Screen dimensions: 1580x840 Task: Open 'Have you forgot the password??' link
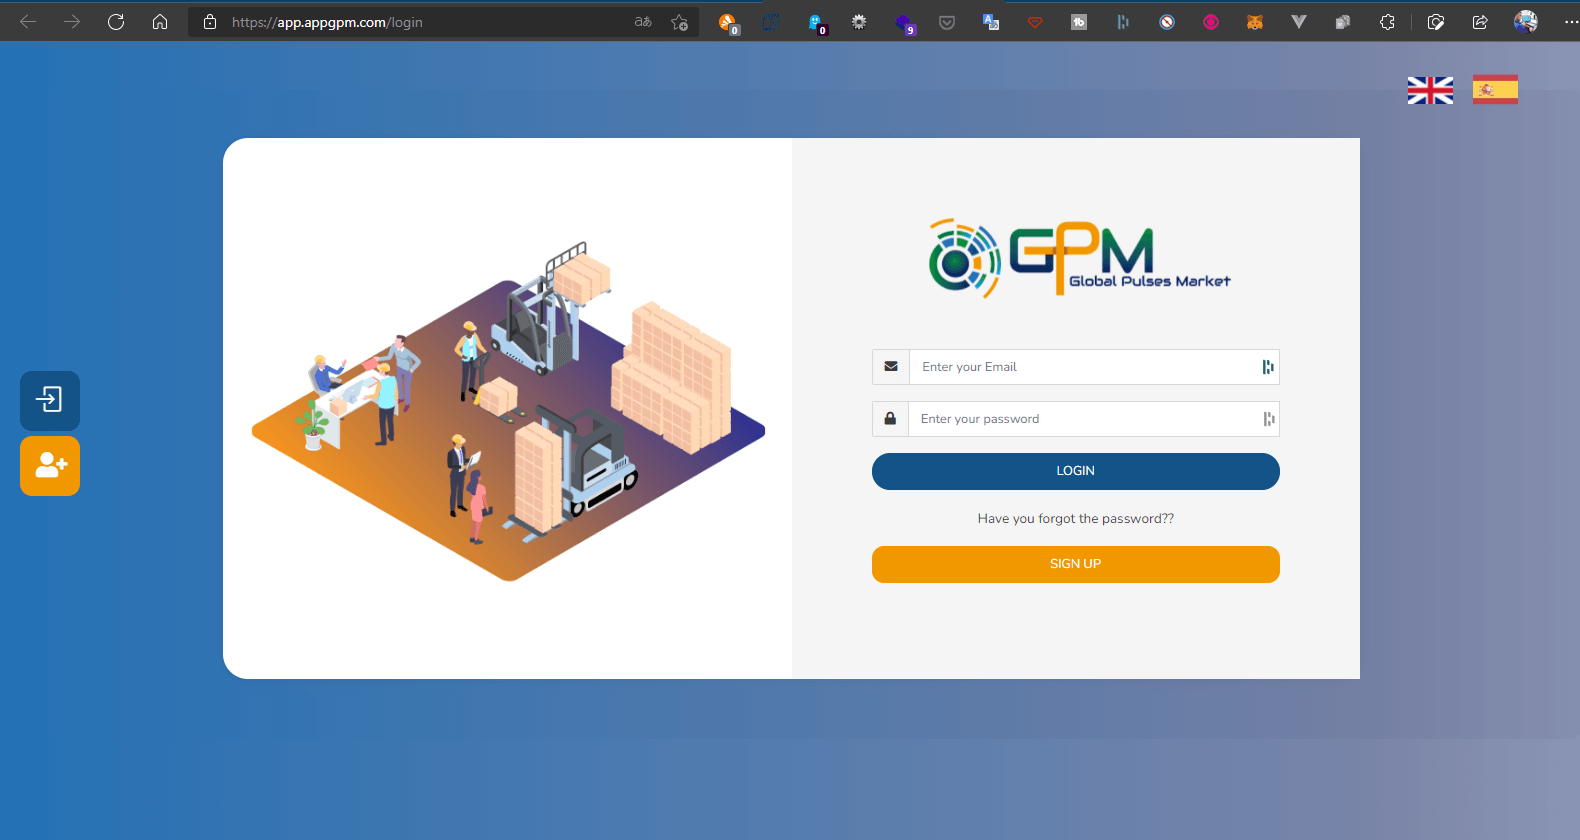[x=1076, y=518]
